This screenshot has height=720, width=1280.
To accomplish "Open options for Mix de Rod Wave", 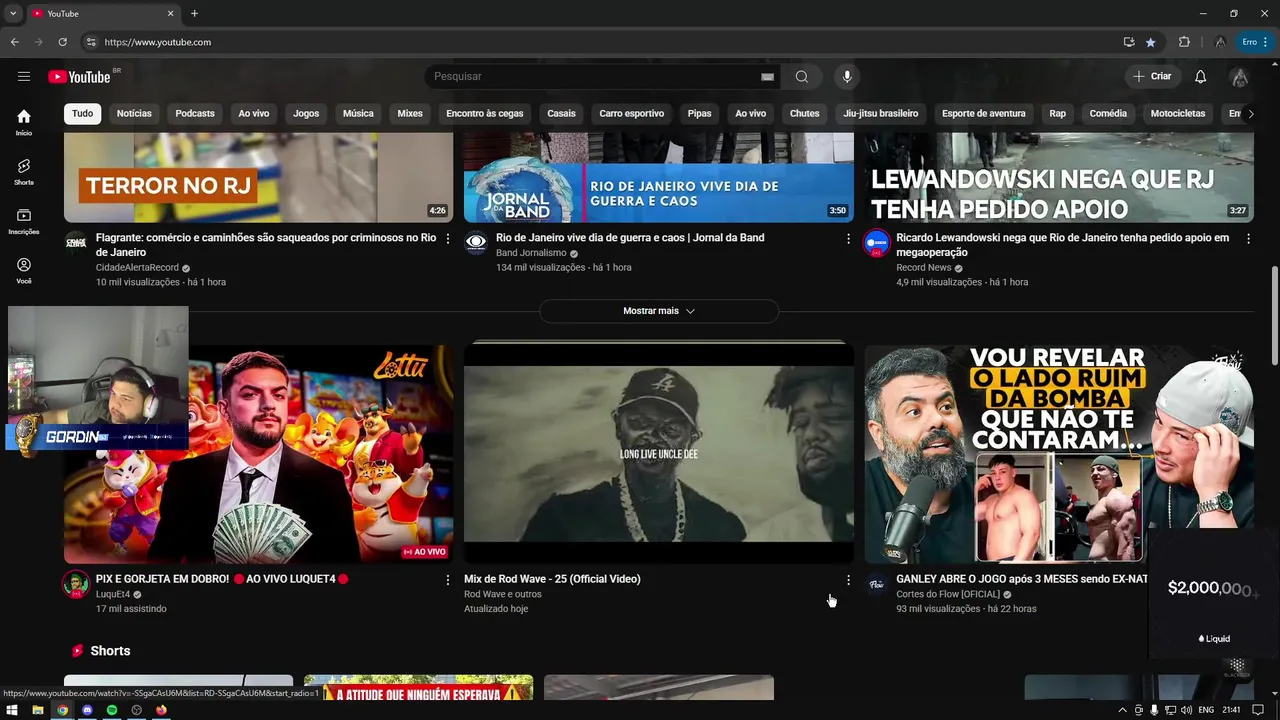I will [848, 580].
